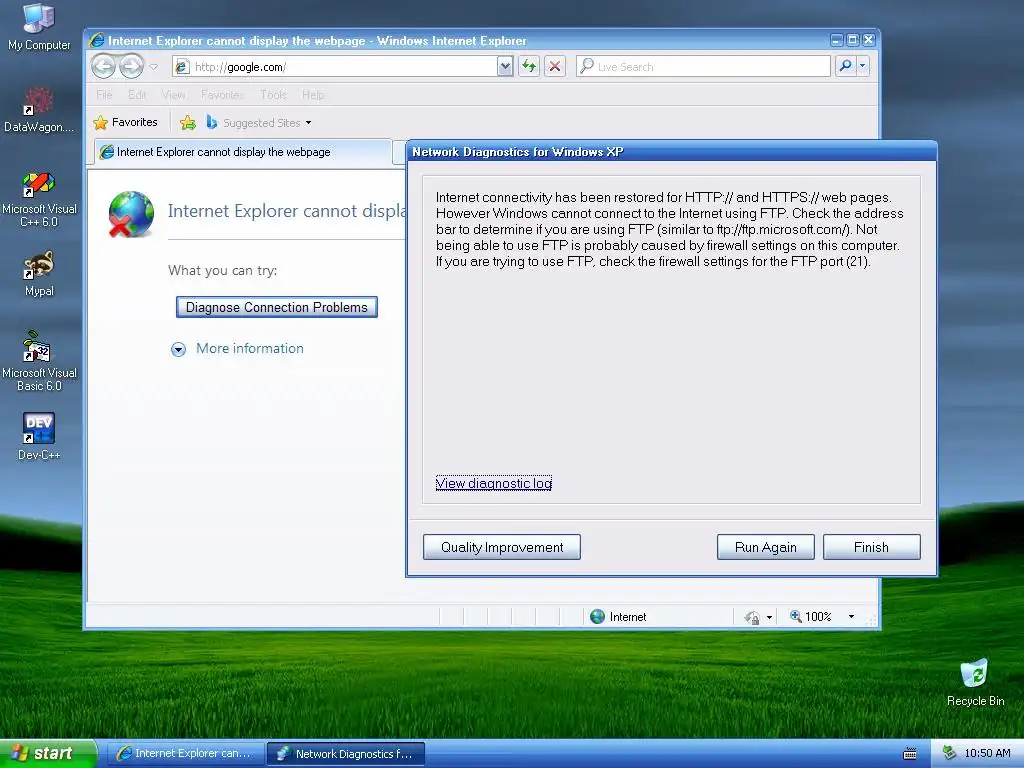Click network connection tray icon
The image size is (1024, 768).
click(x=949, y=753)
